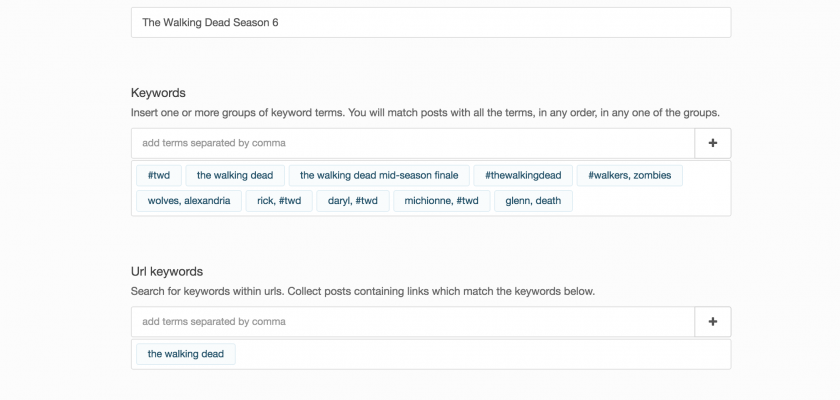Select the '#twd' keyword tag

coord(159,175)
